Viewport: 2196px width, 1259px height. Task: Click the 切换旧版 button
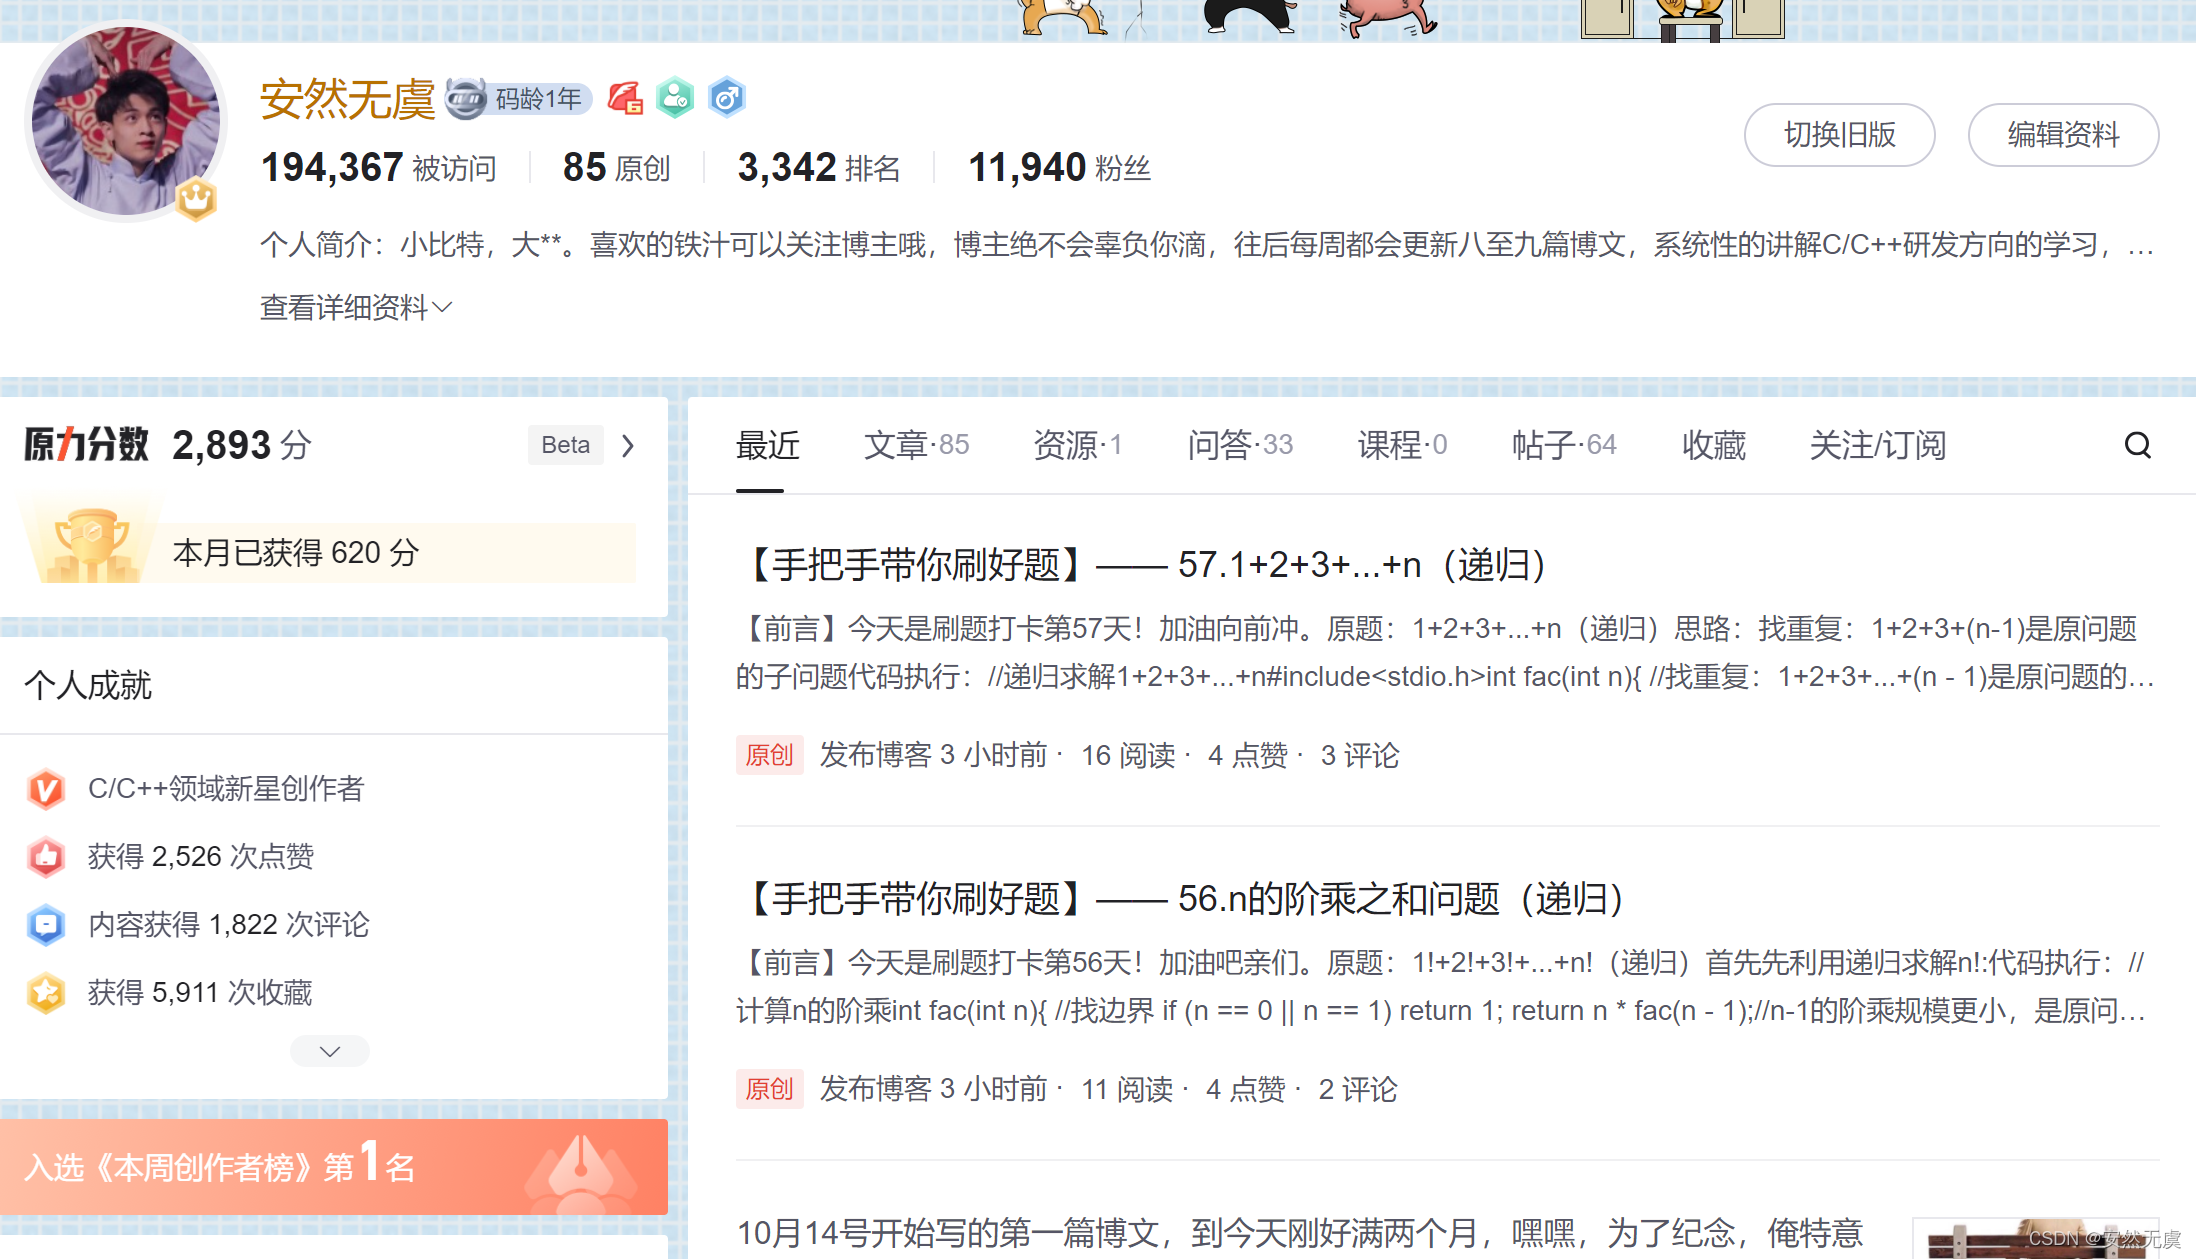pyautogui.click(x=1839, y=135)
